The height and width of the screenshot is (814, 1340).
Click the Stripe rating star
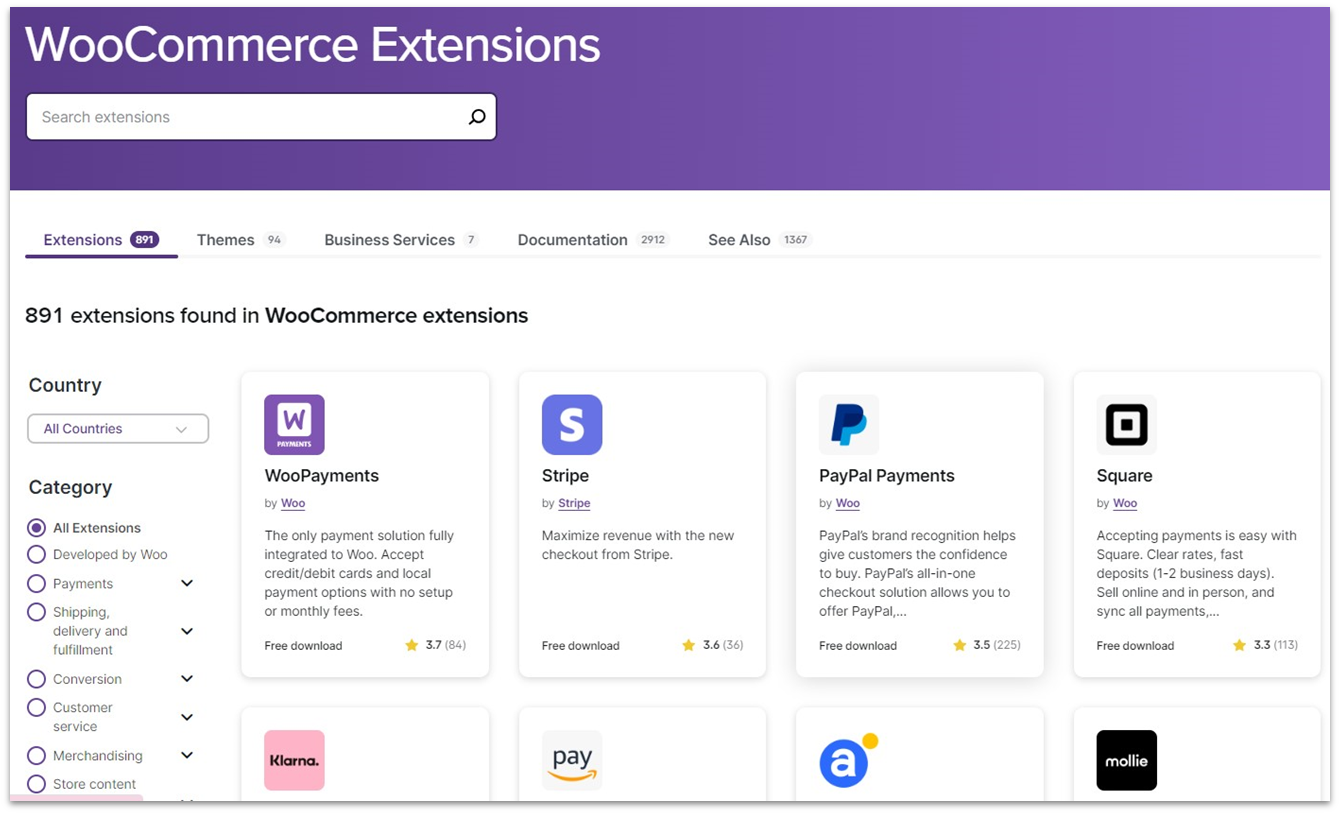[x=689, y=646]
